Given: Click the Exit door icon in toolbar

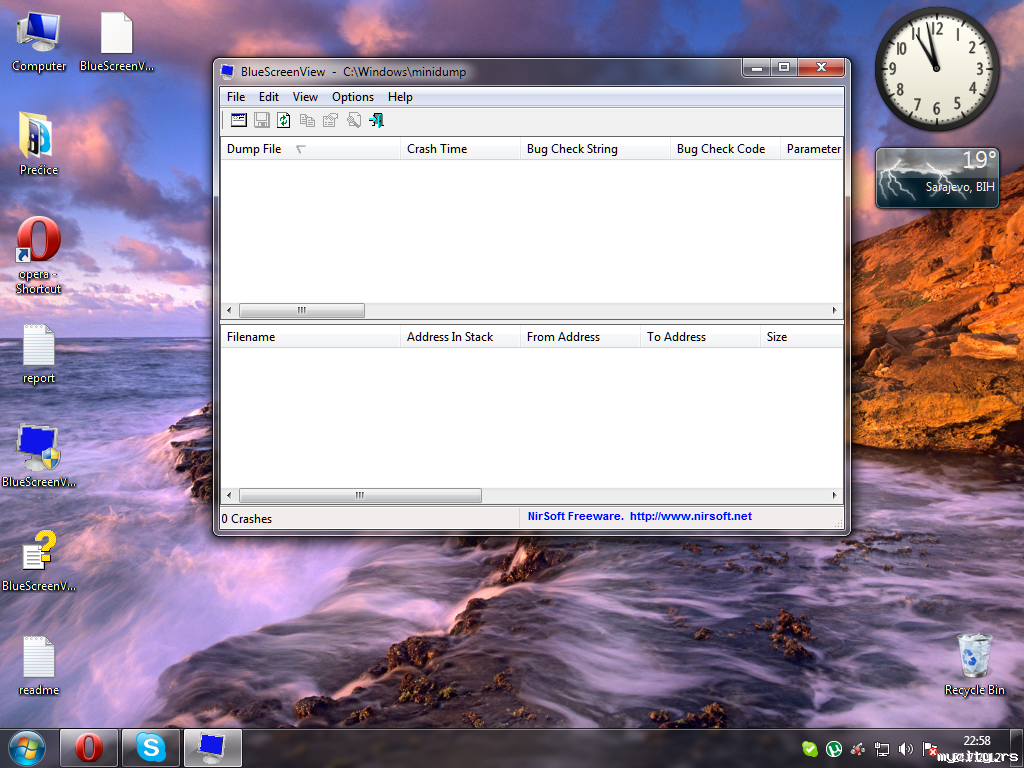Looking at the screenshot, I should point(376,120).
